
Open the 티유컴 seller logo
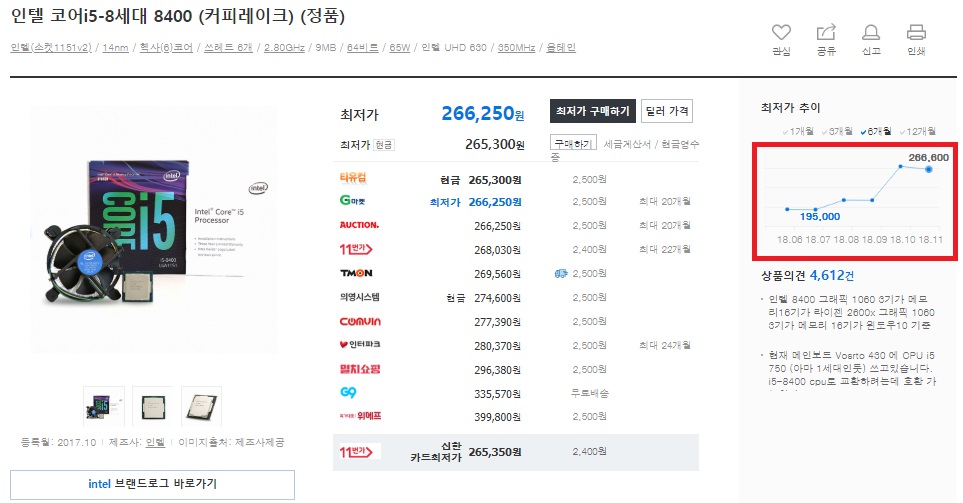point(353,178)
